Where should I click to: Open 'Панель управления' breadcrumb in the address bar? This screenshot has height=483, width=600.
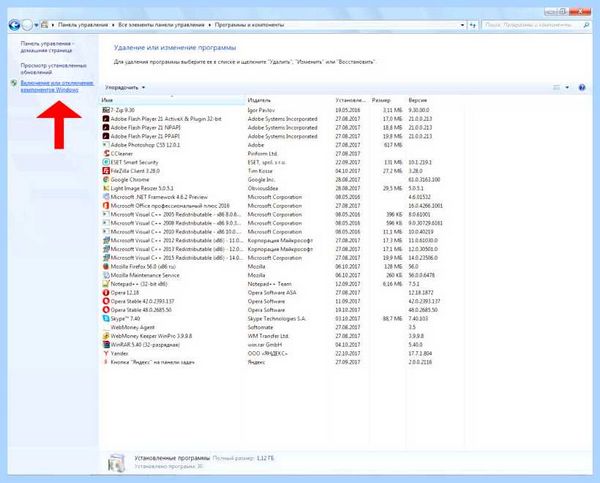coord(83,25)
